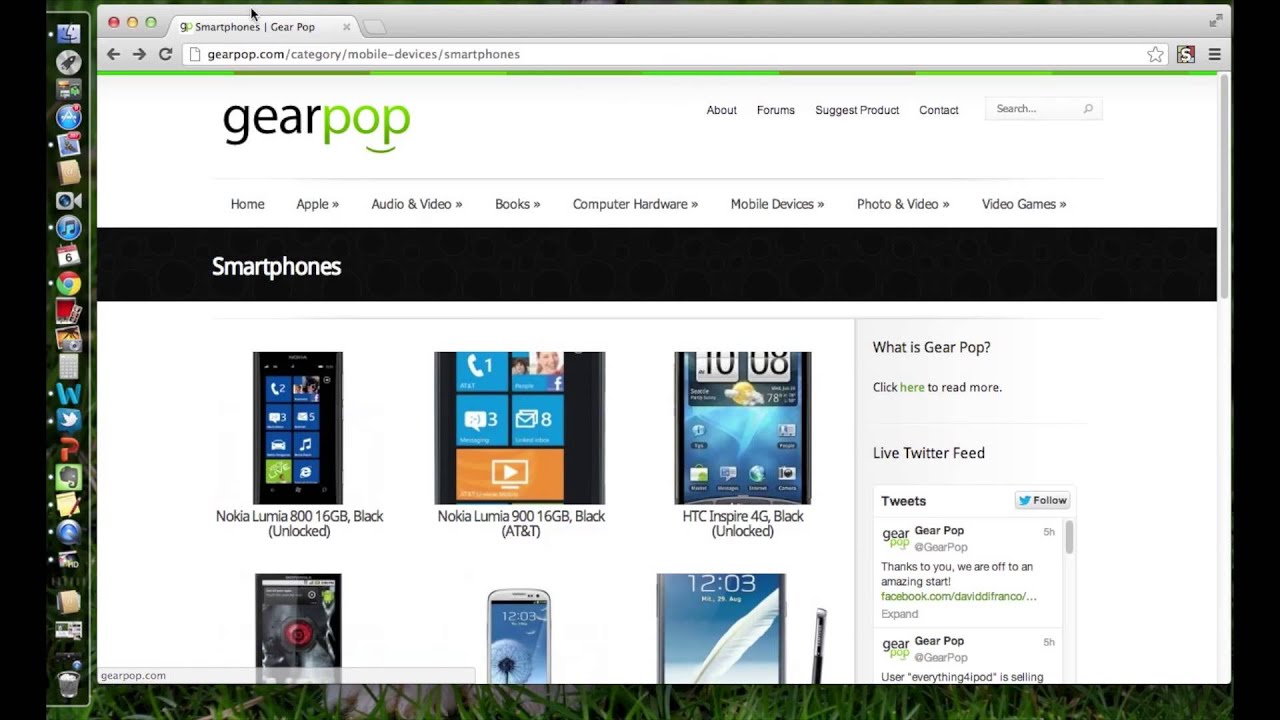This screenshot has height=720, width=1280.
Task: Switch to Google Chrome in the Dock
Action: pyautogui.click(x=68, y=284)
